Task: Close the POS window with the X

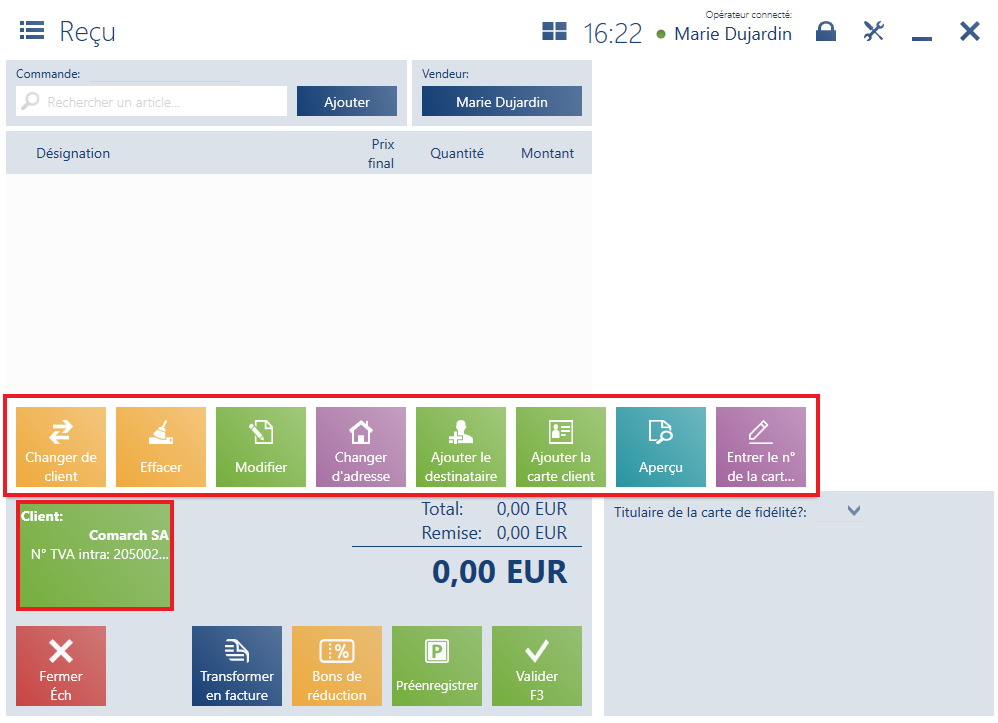Action: tap(969, 31)
